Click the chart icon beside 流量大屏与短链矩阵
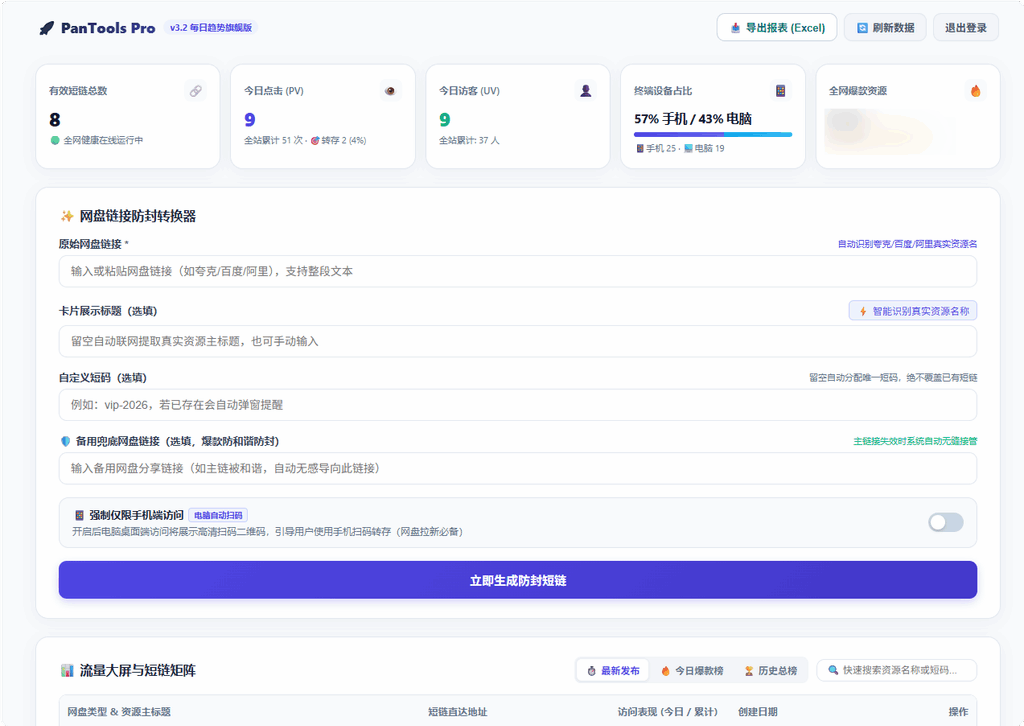The width and height of the screenshot is (1024, 726). [x=67, y=671]
